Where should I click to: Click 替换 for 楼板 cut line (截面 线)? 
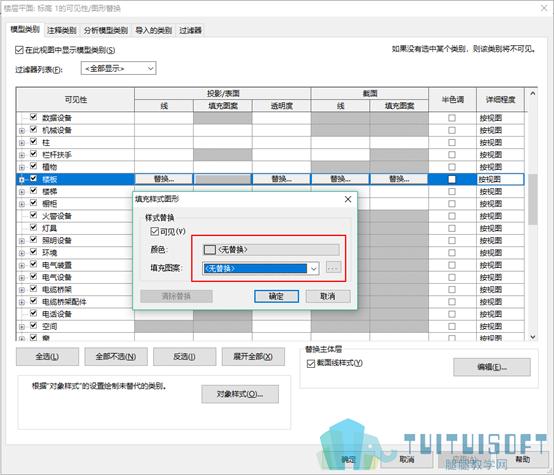point(341,179)
